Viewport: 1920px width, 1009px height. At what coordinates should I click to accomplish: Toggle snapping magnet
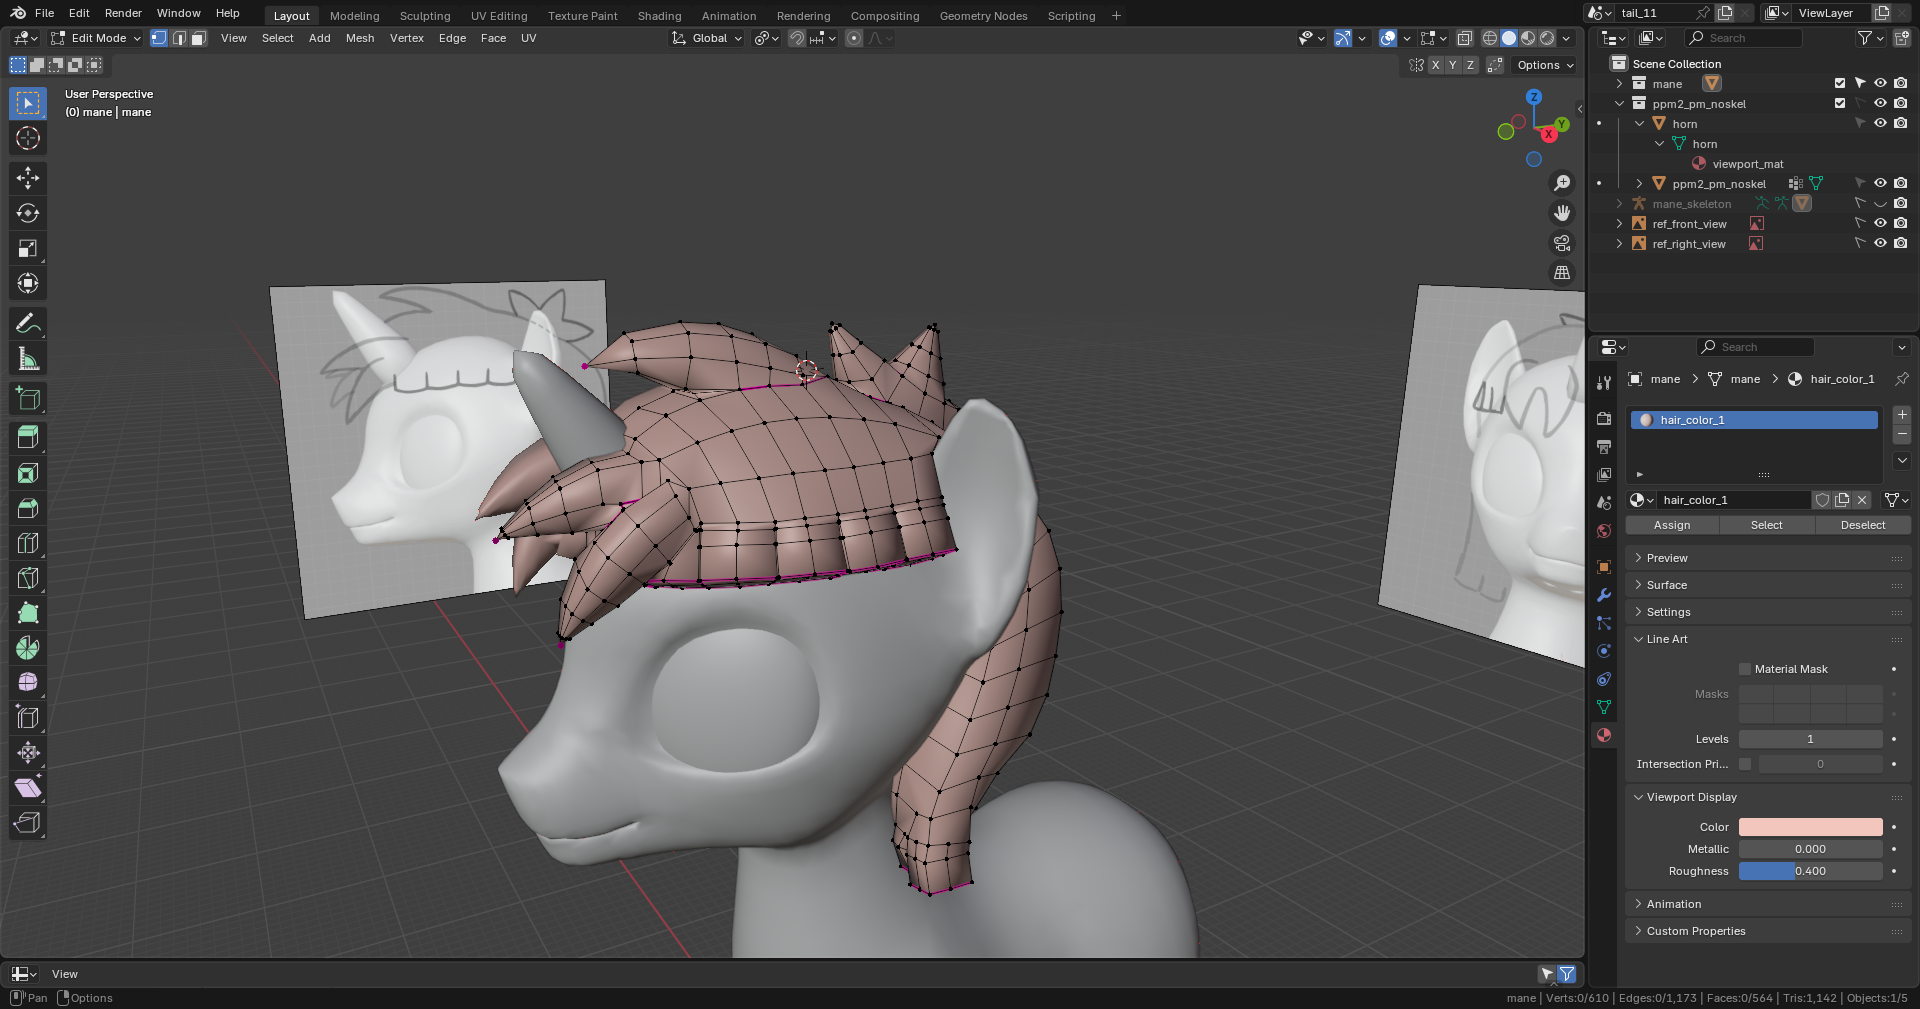tap(797, 38)
